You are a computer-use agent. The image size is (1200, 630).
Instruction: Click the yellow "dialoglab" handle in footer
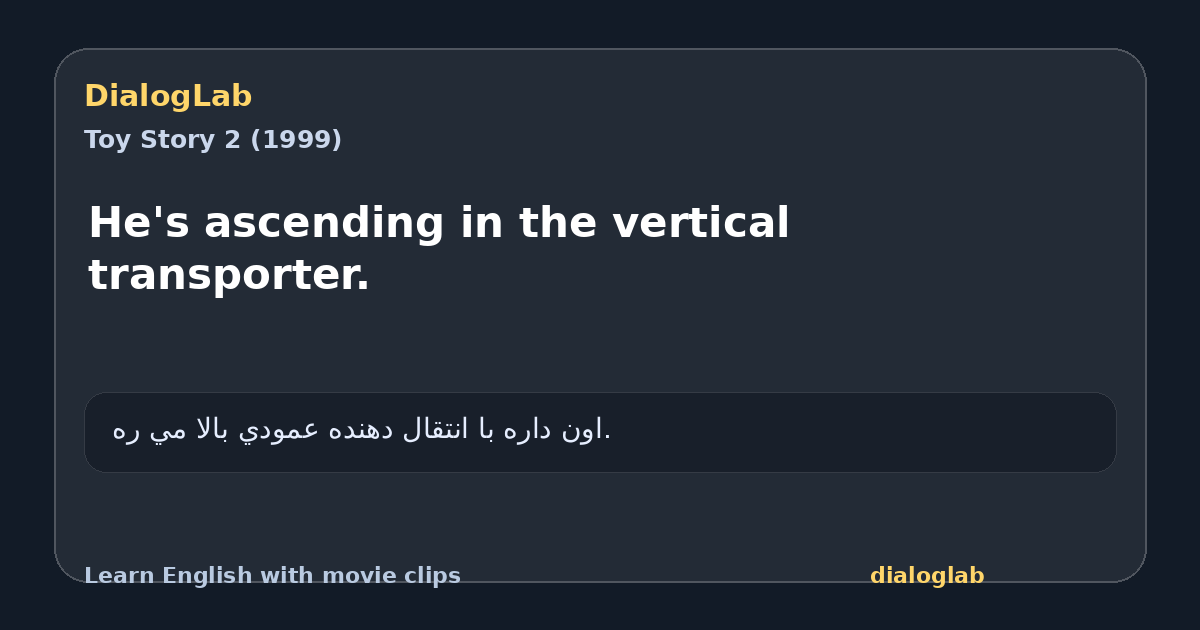927,576
